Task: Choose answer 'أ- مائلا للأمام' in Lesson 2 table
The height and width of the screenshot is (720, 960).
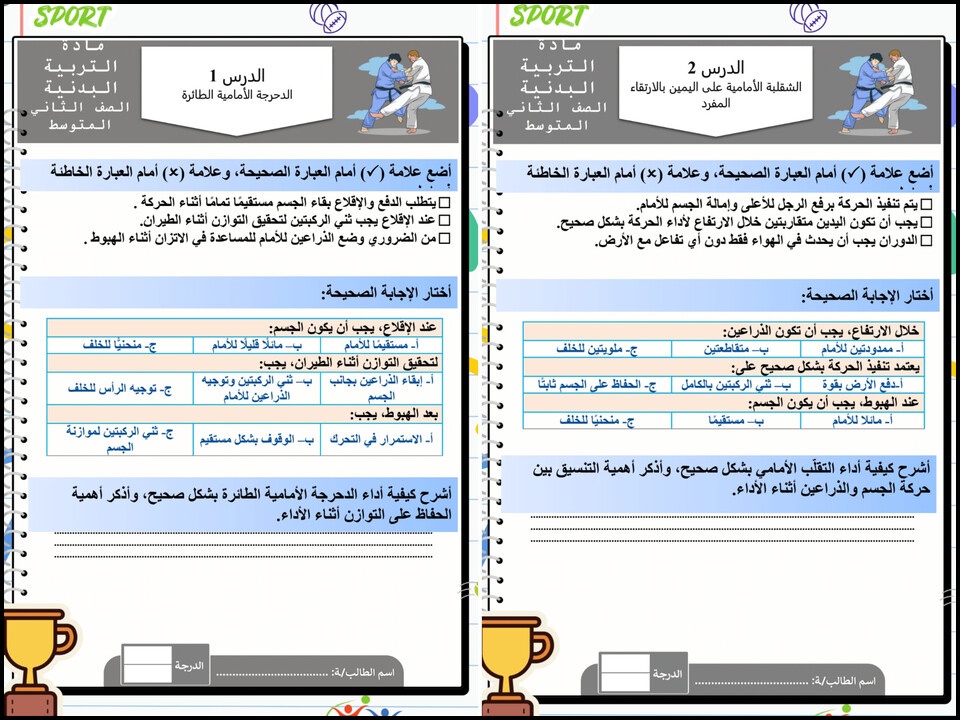Action: [862, 421]
